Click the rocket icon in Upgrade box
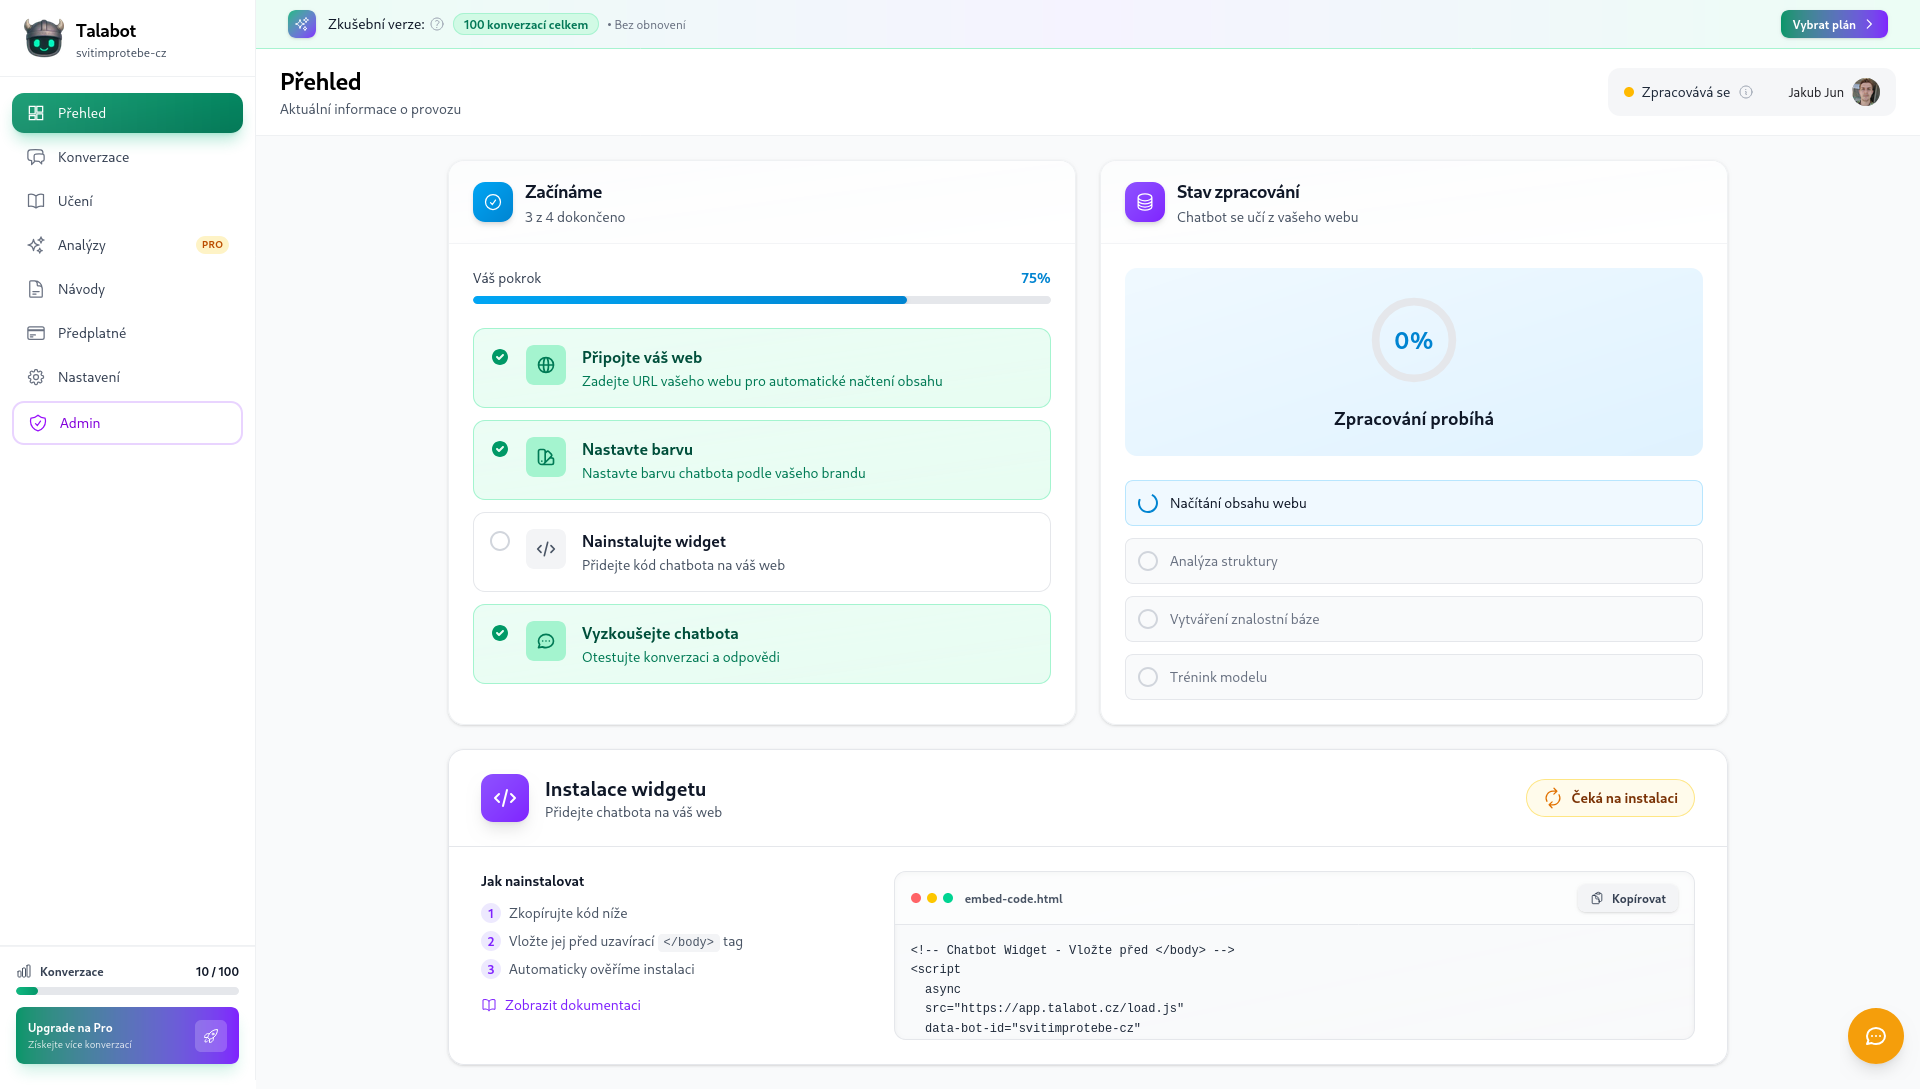This screenshot has width=1920, height=1089. [211, 1036]
